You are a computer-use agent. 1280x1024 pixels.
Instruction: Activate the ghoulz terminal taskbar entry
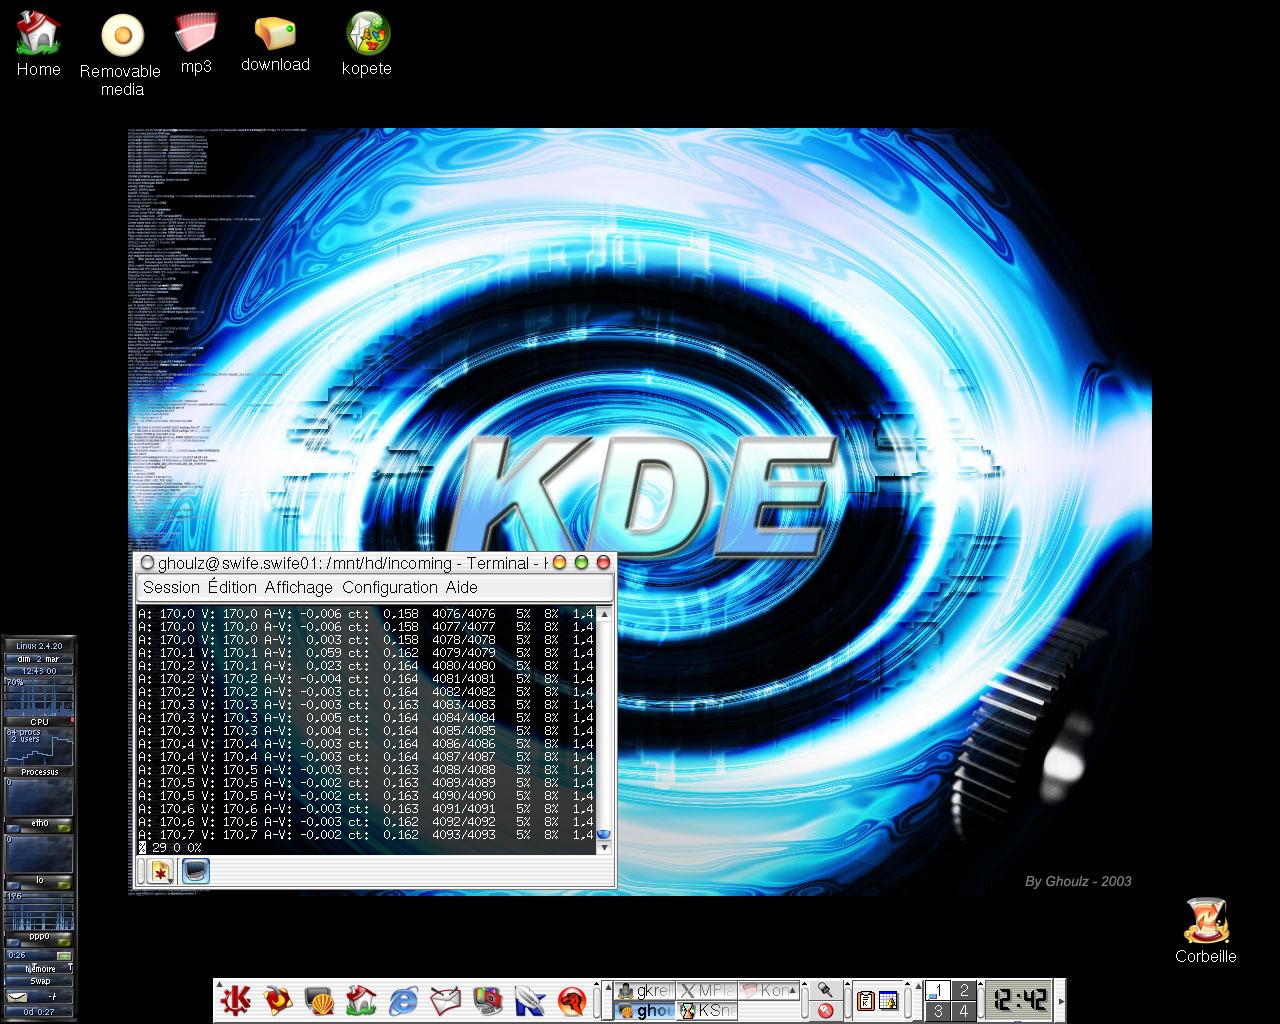coord(646,1011)
